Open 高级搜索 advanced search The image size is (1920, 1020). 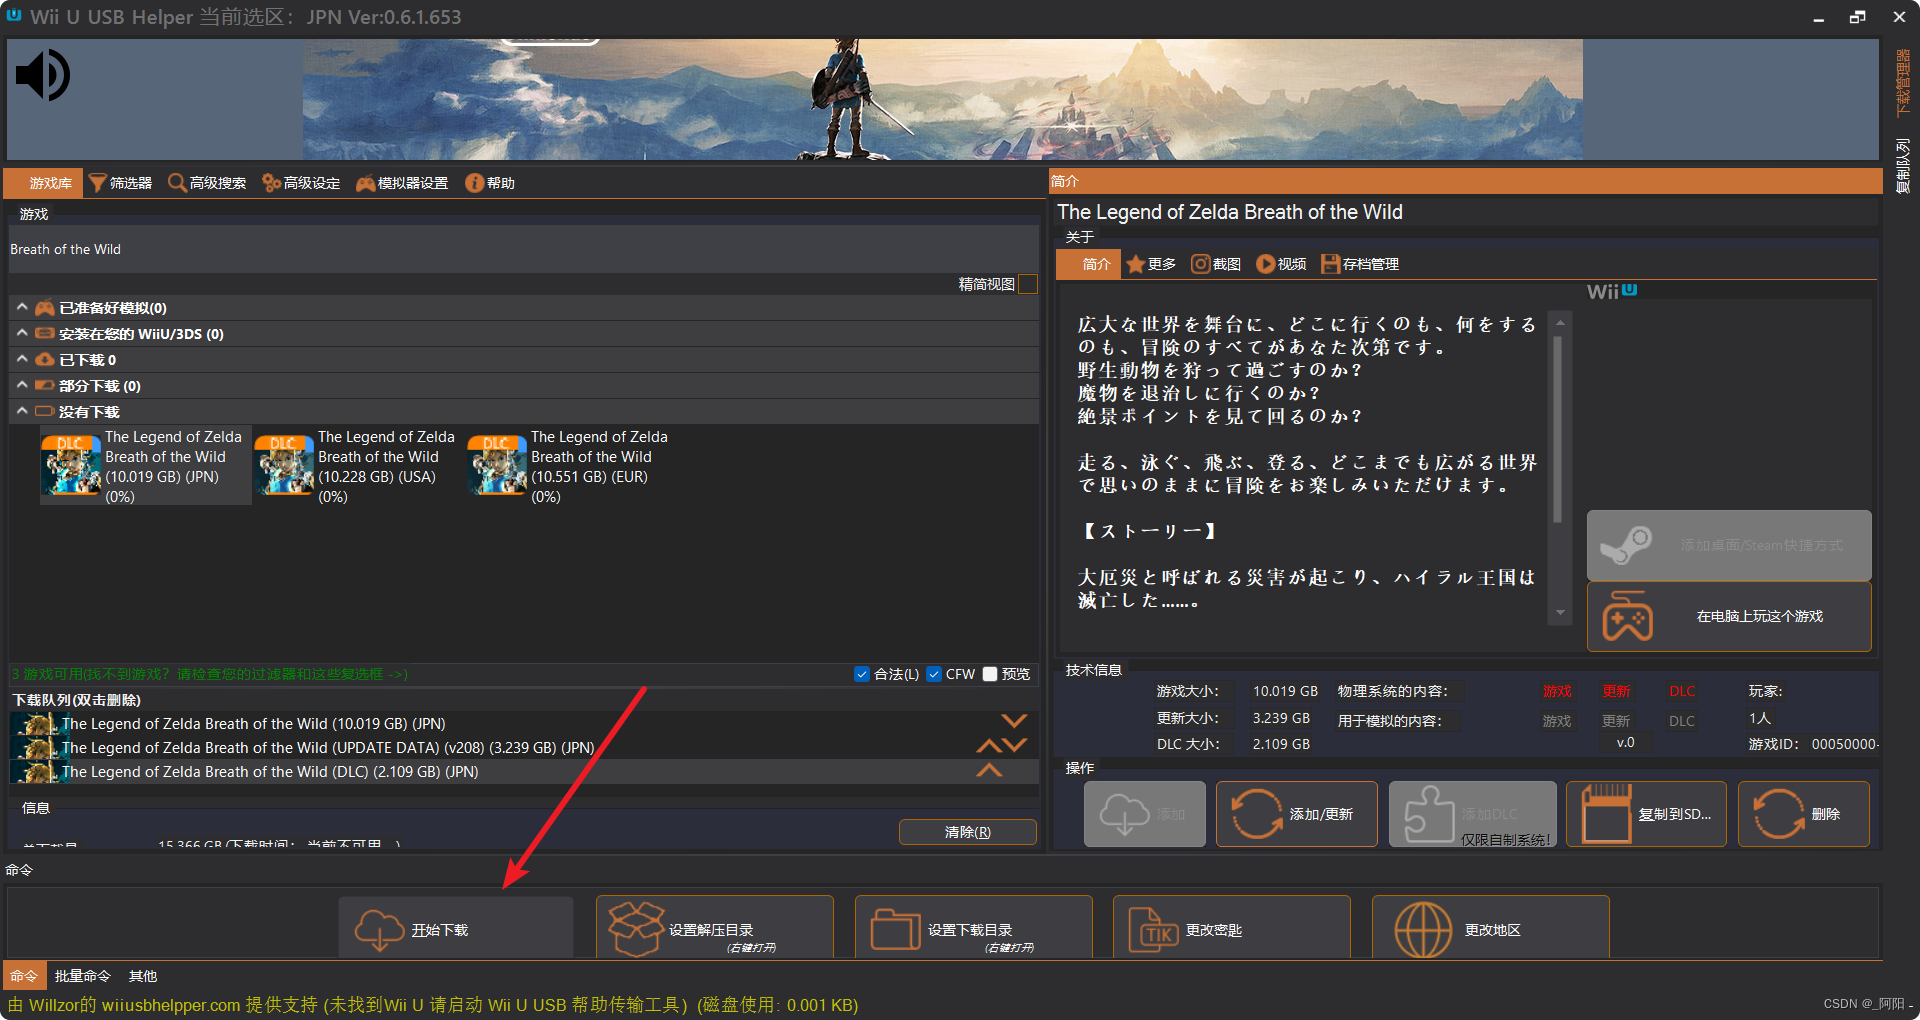pos(207,183)
